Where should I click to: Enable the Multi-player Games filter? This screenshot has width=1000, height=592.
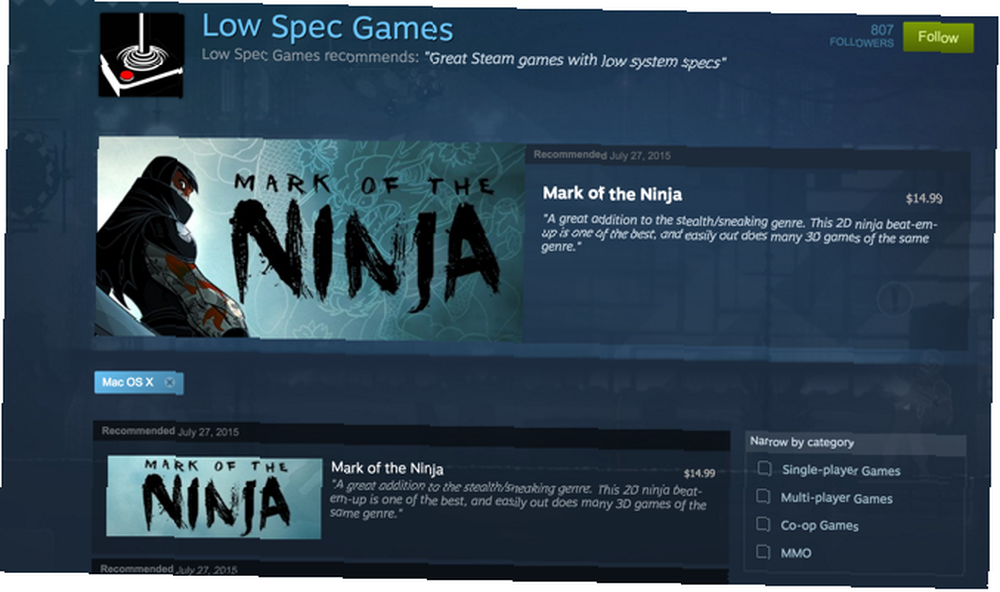pyautogui.click(x=763, y=496)
